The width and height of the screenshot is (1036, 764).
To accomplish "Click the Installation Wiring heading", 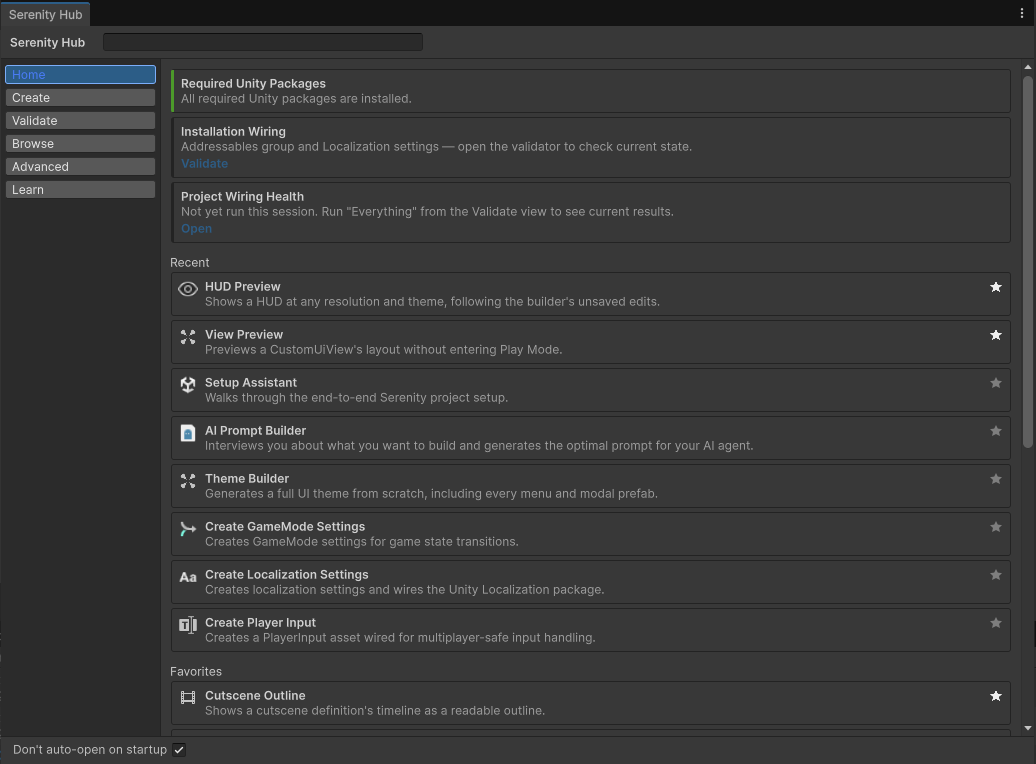I will click(233, 132).
